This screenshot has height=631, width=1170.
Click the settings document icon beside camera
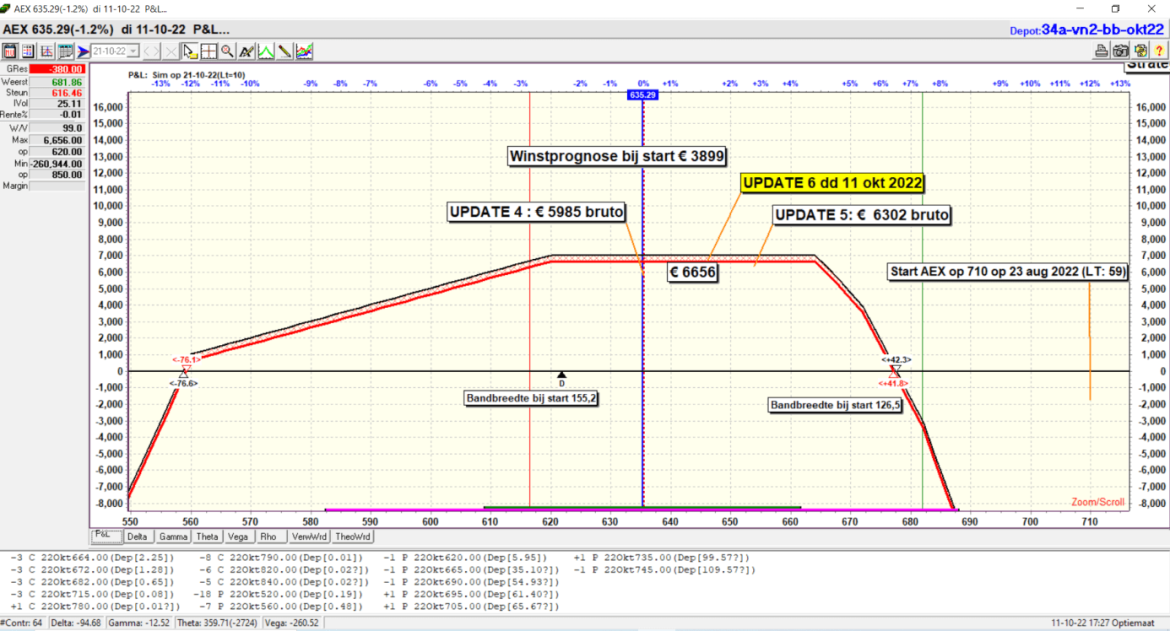point(1140,51)
